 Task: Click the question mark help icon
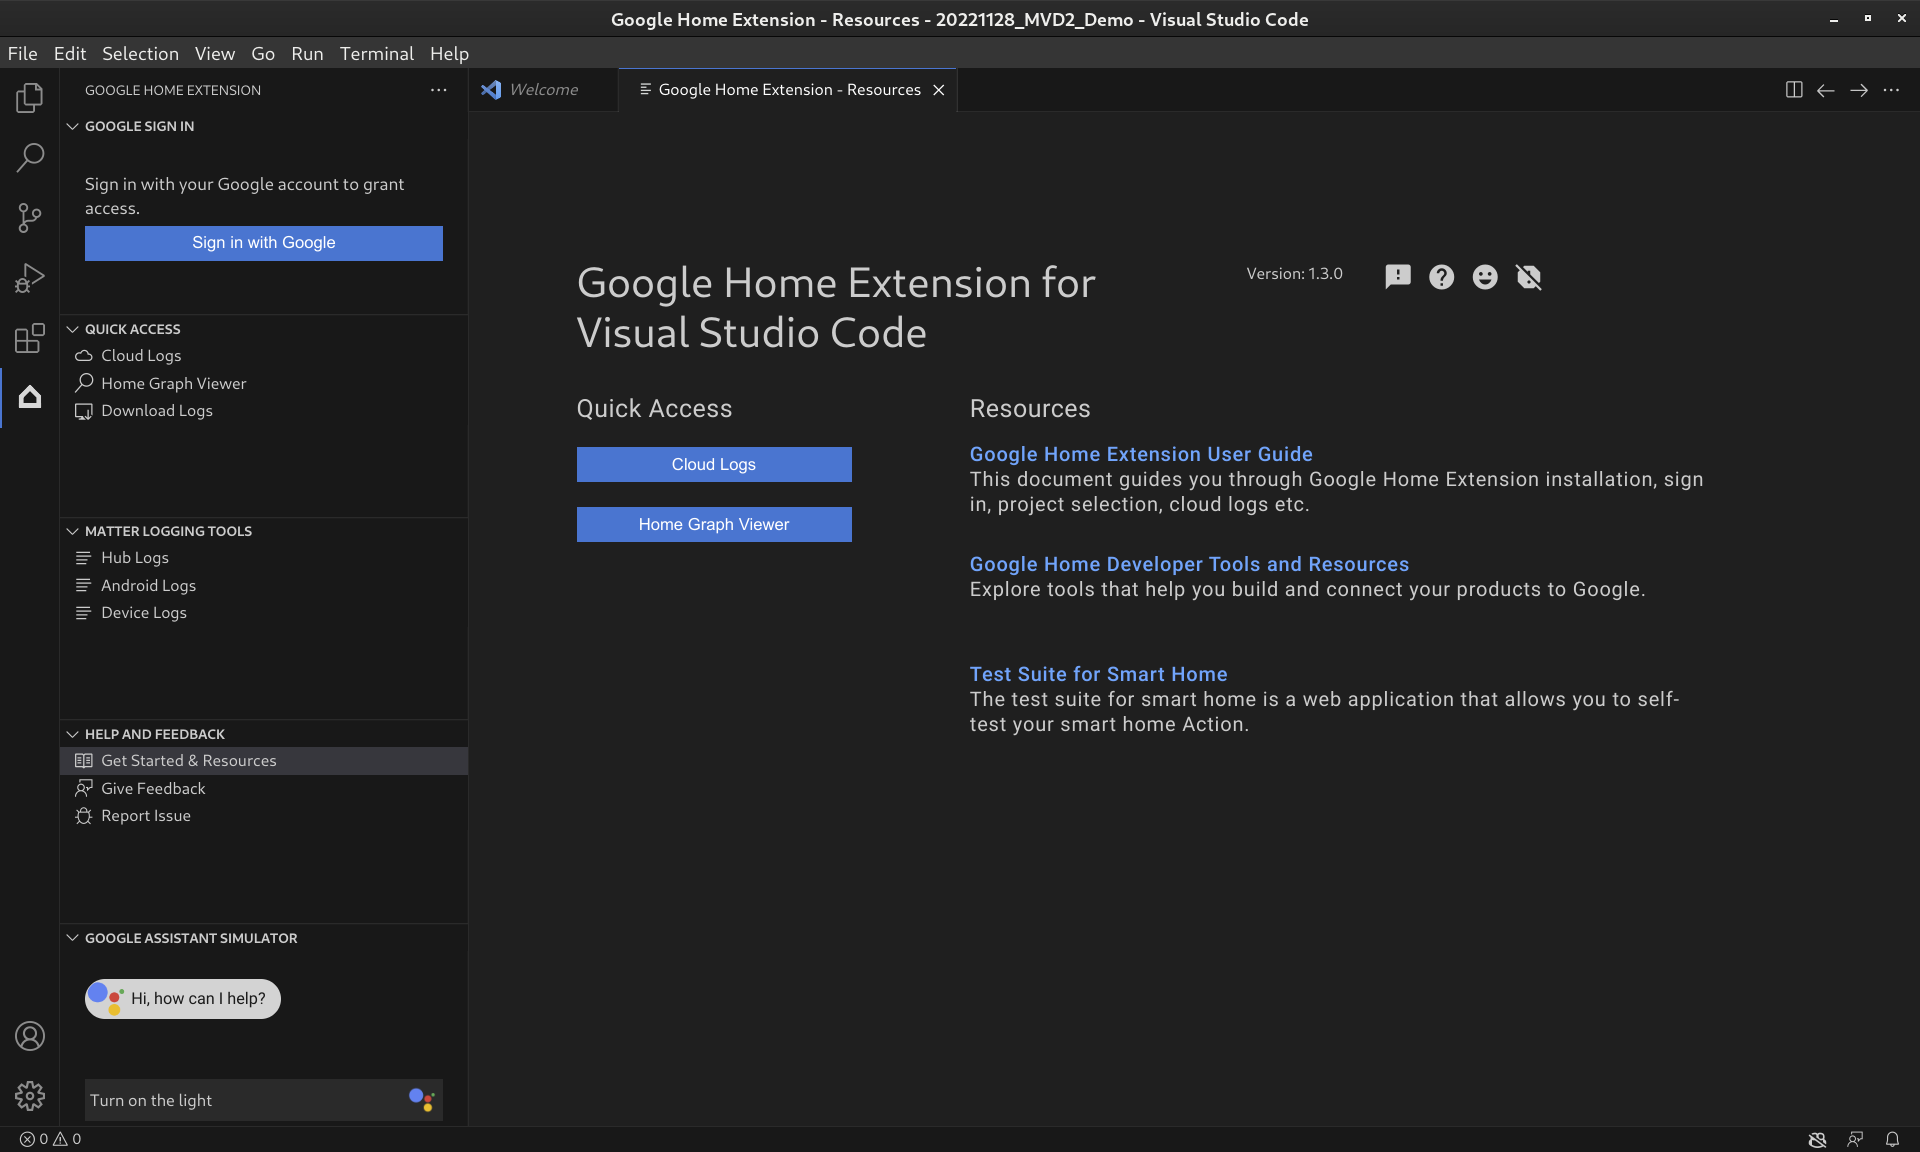click(x=1441, y=274)
